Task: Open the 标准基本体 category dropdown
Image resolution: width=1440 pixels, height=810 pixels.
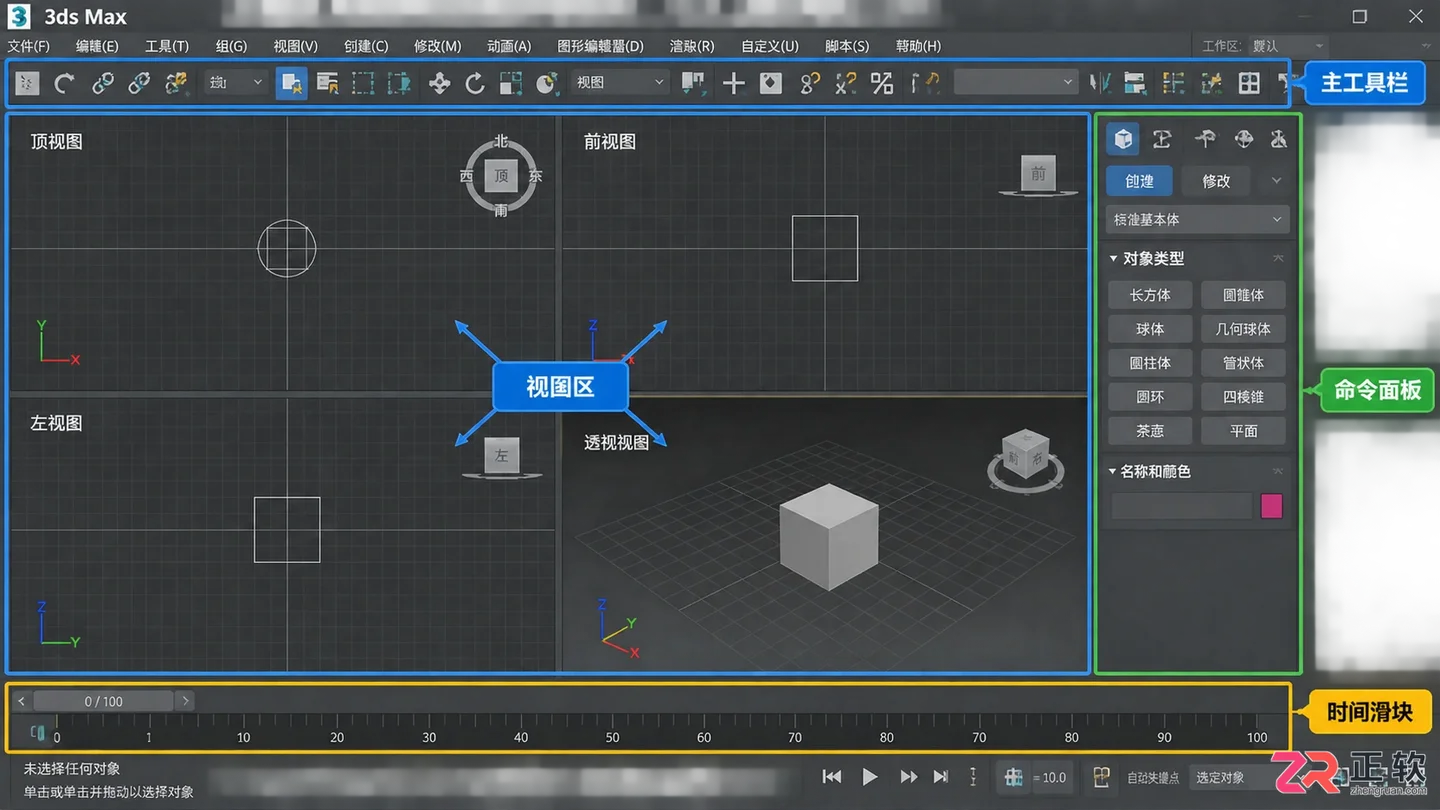Action: click(1198, 219)
